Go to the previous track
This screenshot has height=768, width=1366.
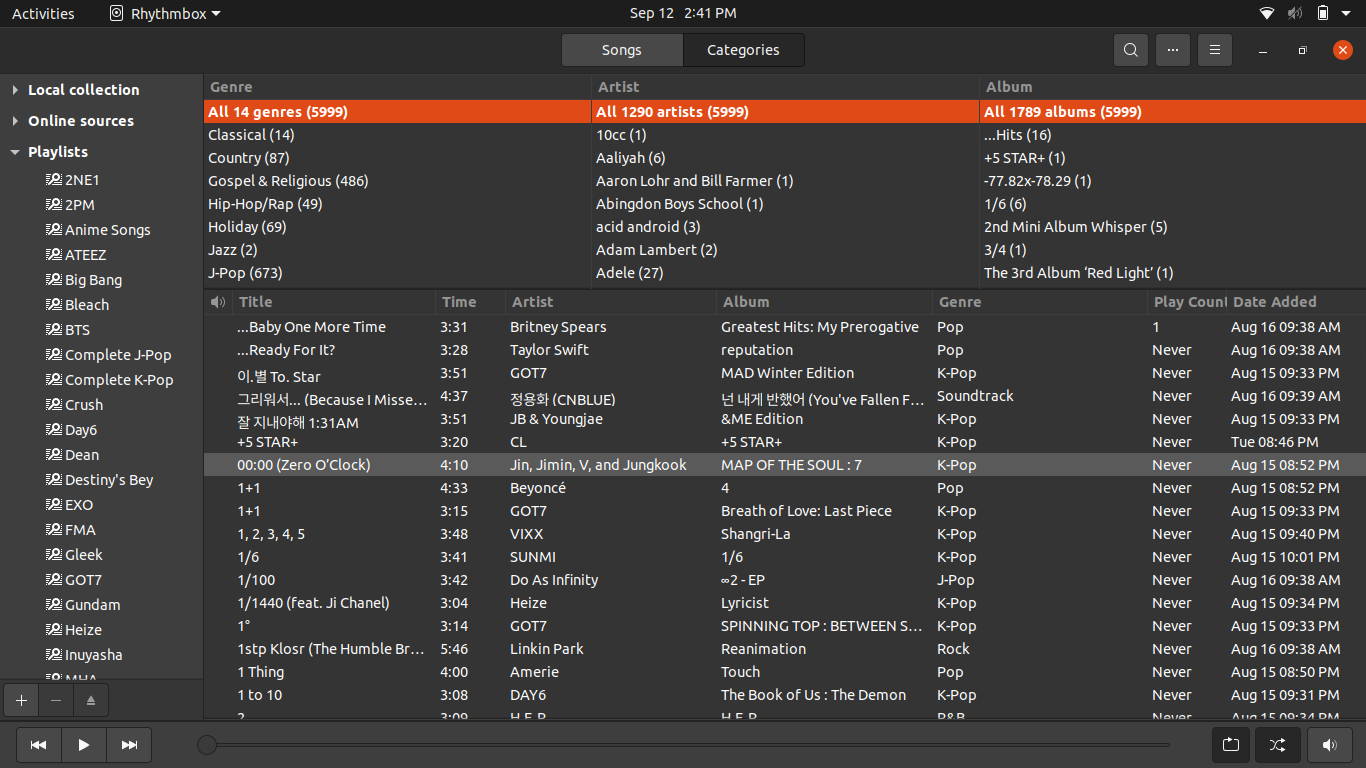coord(38,745)
